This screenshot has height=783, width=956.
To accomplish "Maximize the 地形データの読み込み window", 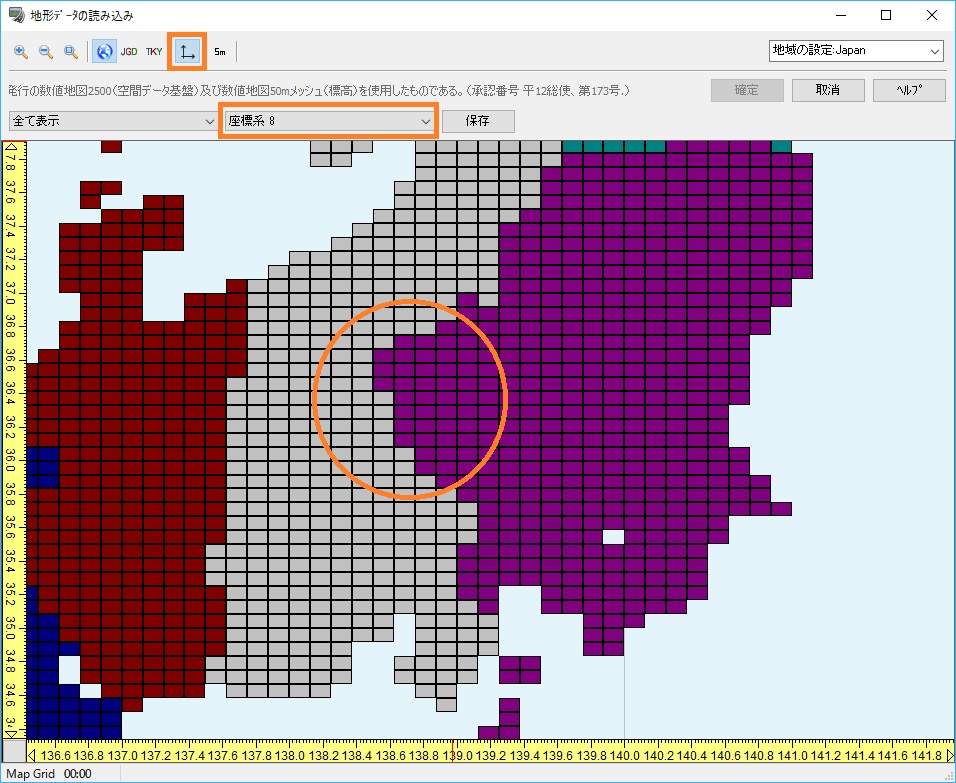I will coord(886,15).
